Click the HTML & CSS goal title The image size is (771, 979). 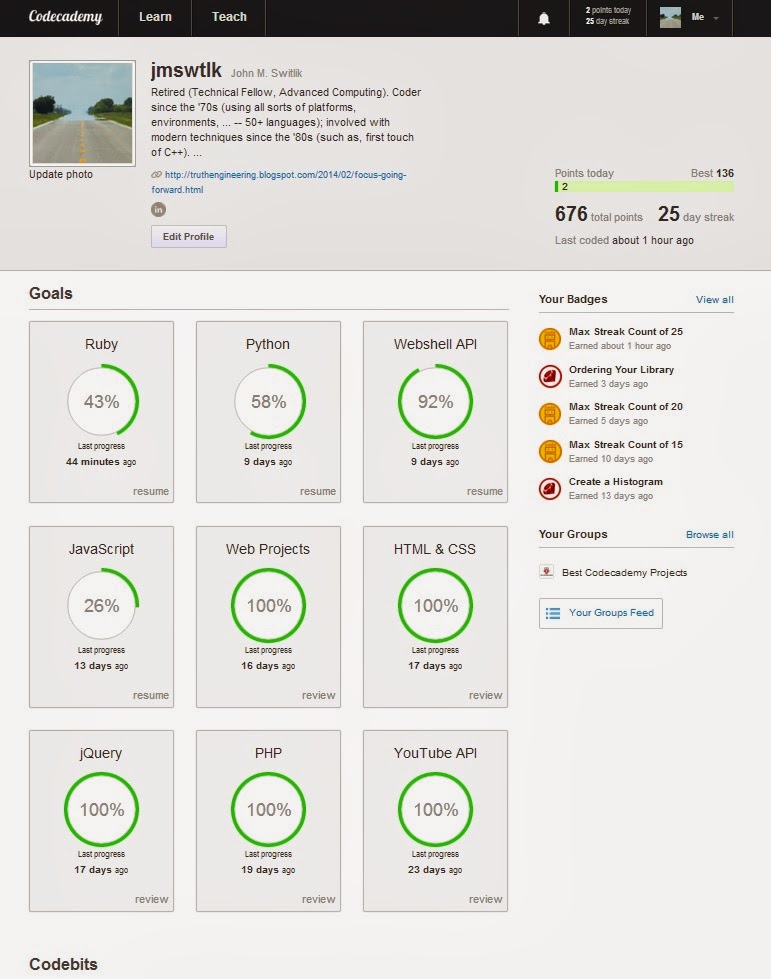[435, 549]
